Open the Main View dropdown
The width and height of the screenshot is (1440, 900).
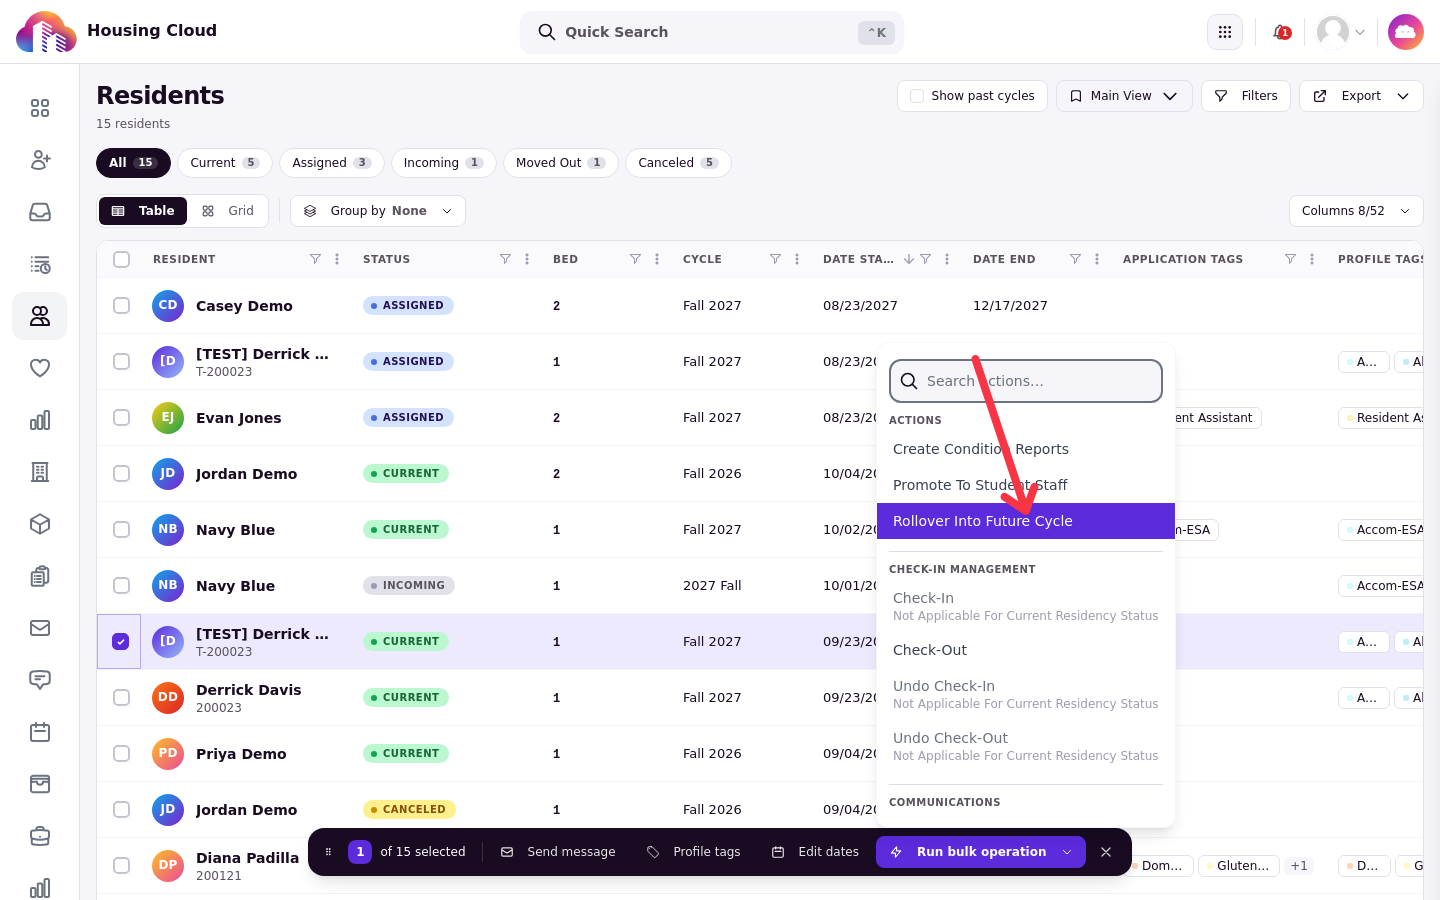(1124, 96)
